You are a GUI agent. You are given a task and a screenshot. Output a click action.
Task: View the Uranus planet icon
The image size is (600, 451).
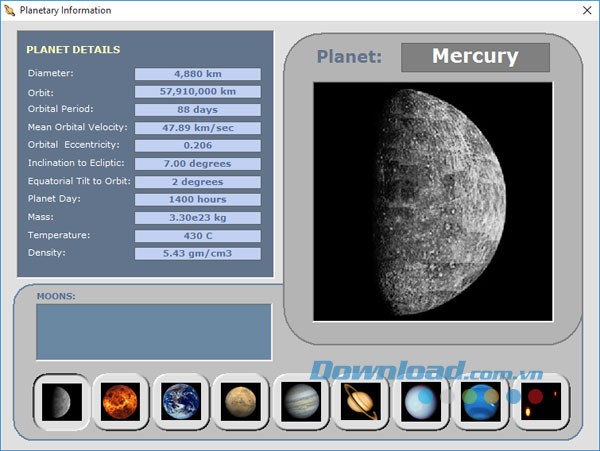[x=421, y=402]
